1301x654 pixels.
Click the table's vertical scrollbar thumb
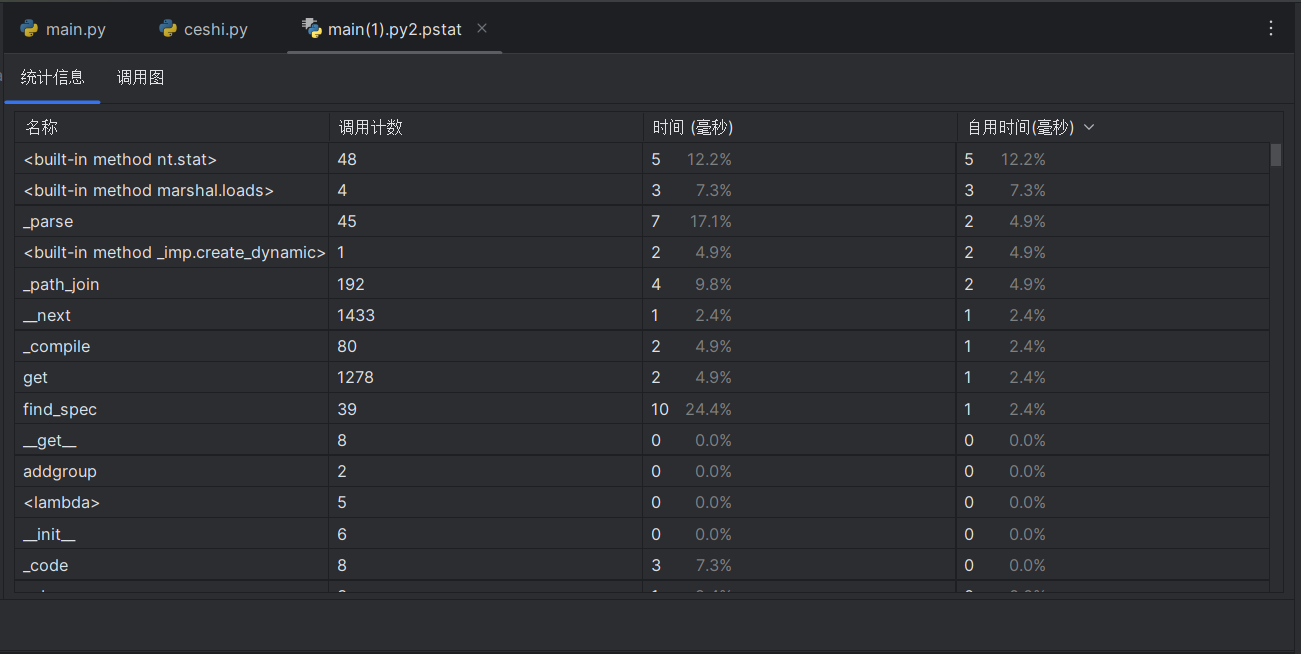point(1275,155)
